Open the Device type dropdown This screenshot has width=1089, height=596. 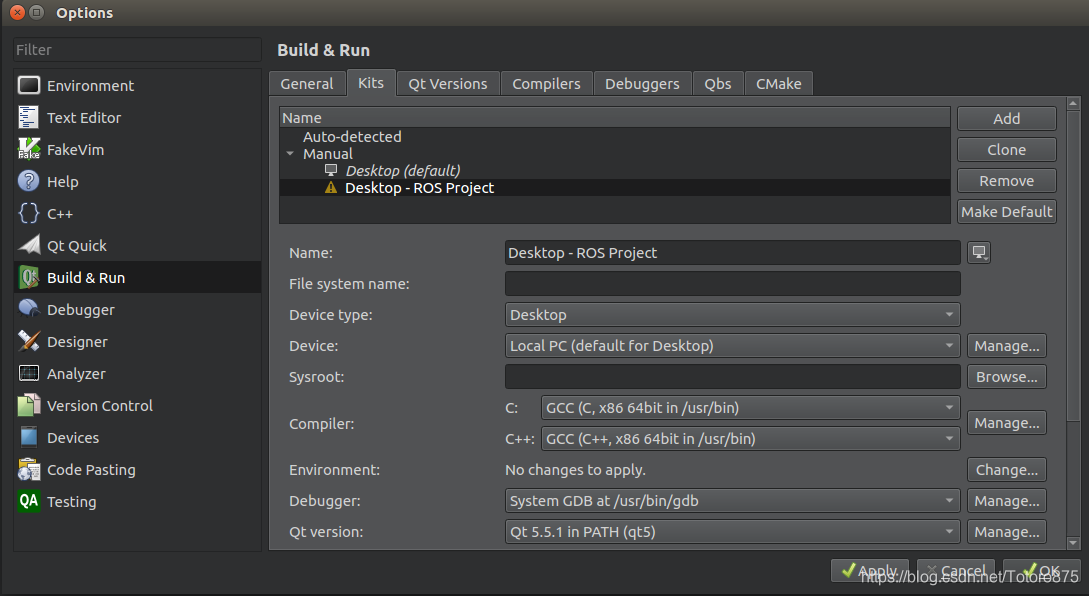click(732, 315)
